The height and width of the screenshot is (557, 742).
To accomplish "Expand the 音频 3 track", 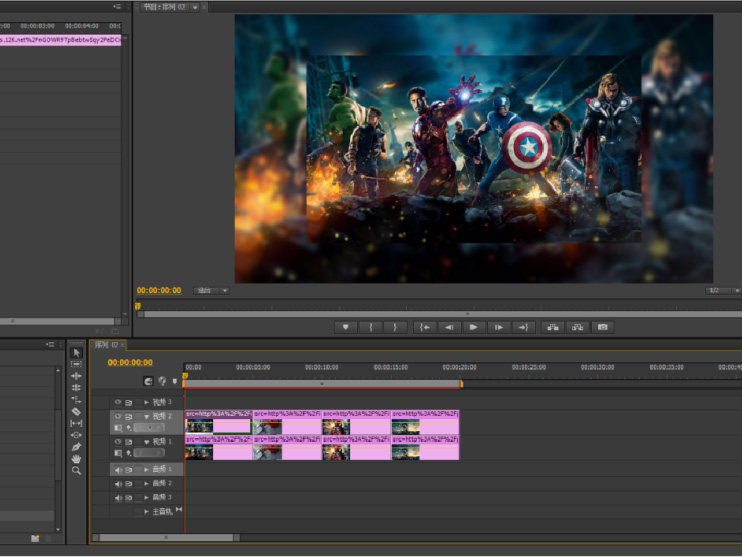I will pyautogui.click(x=147, y=498).
